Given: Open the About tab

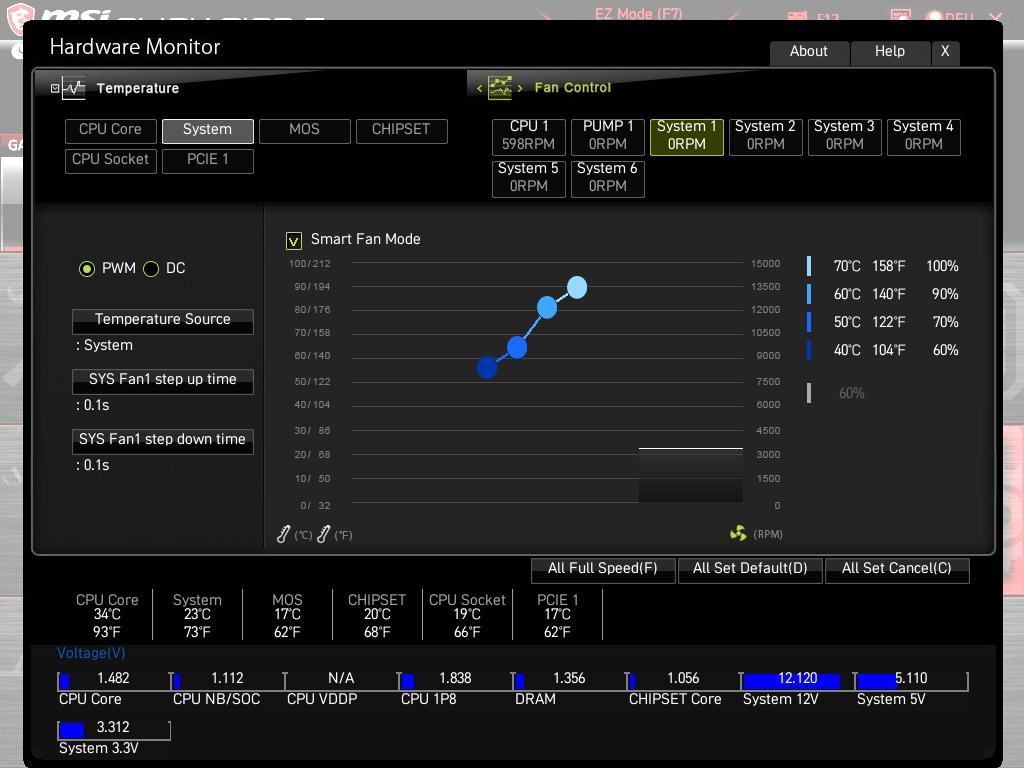Looking at the screenshot, I should [x=809, y=52].
